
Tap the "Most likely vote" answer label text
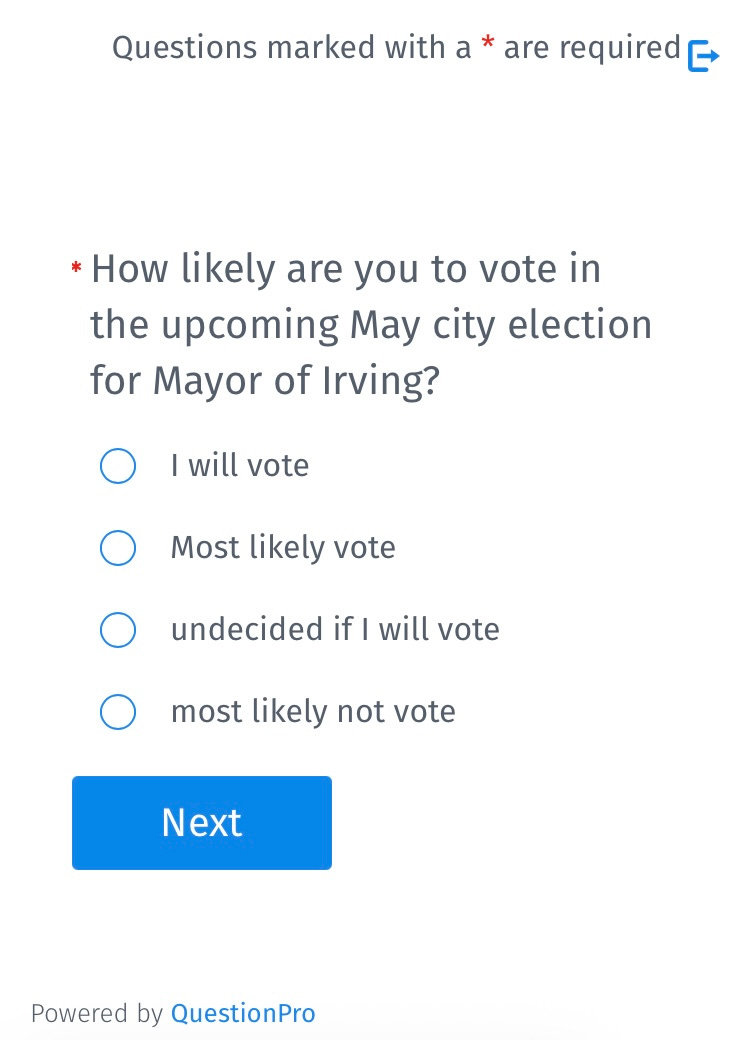point(283,548)
